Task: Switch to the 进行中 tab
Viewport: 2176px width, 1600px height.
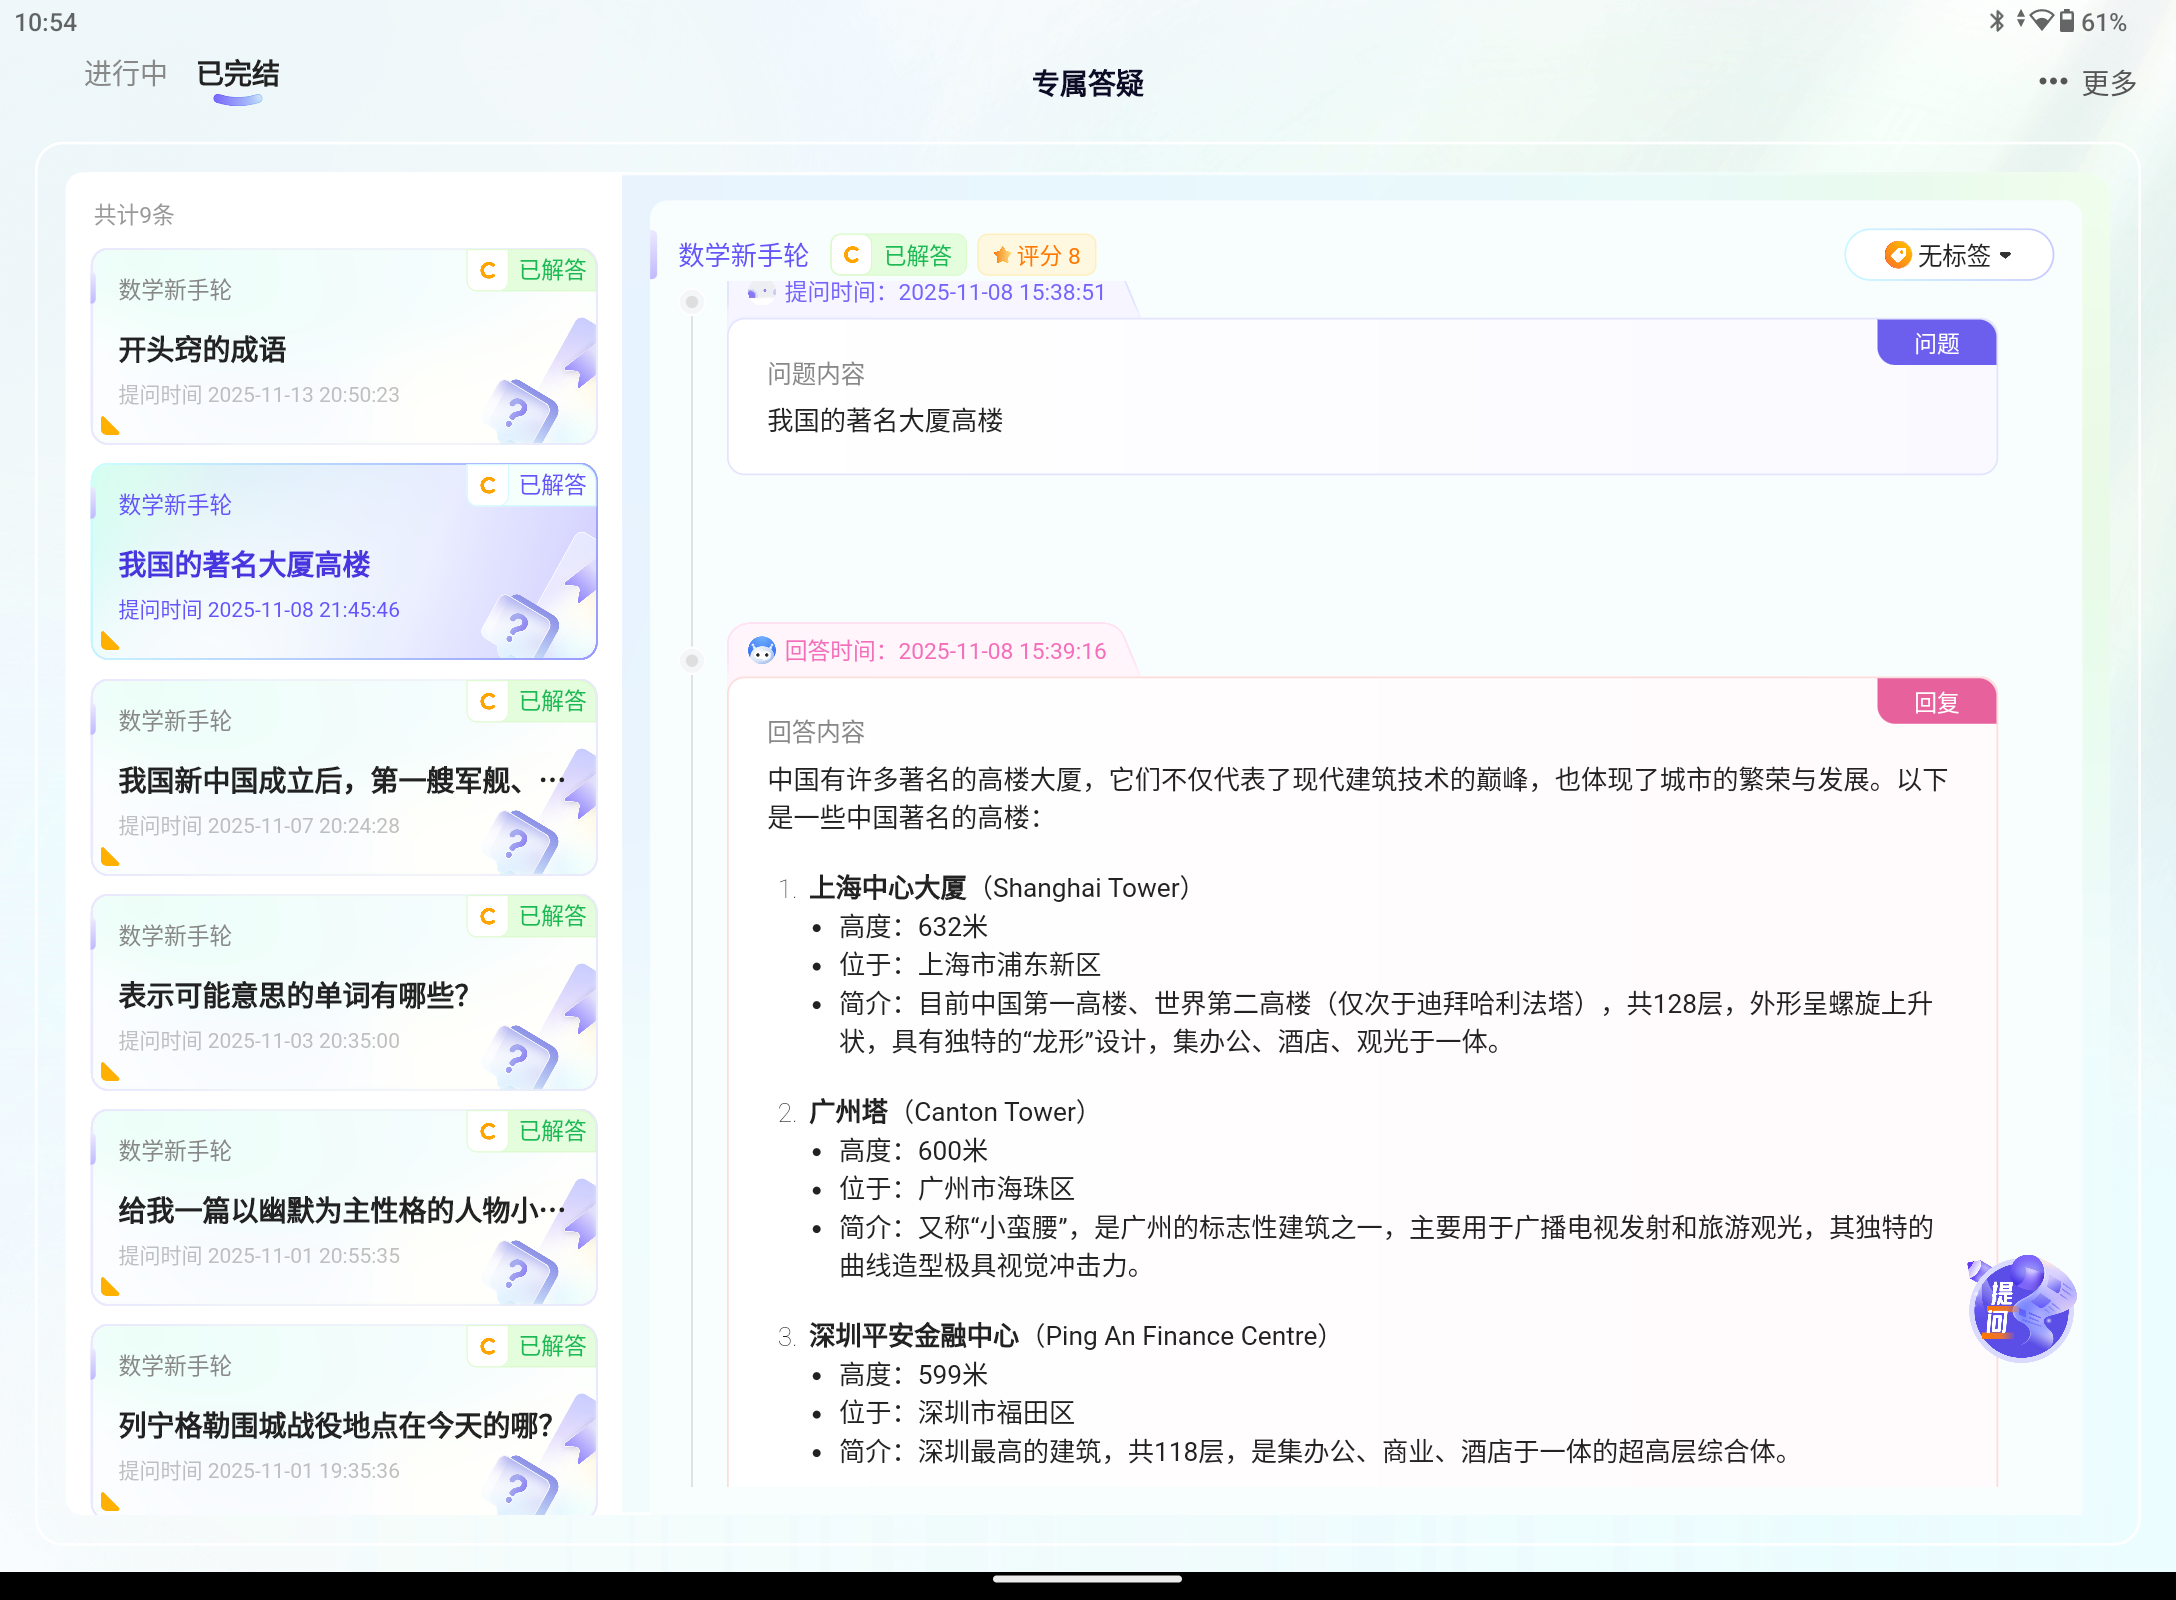Action: click(124, 74)
